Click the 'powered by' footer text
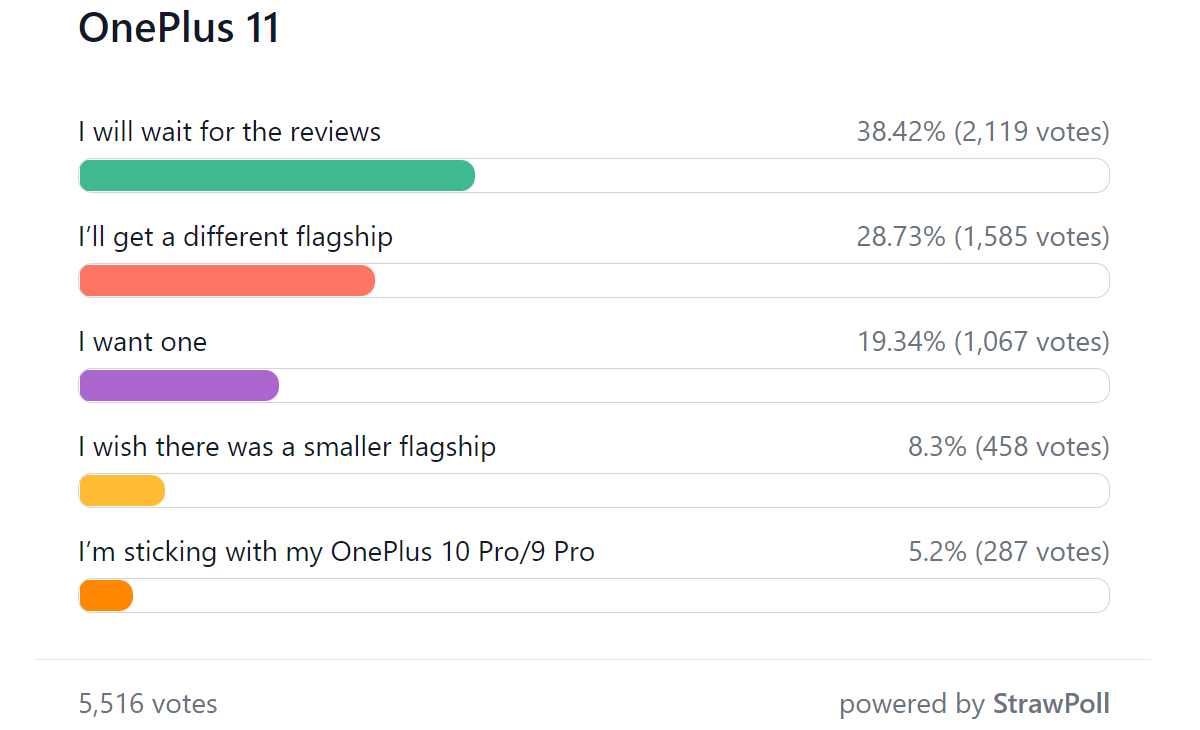Viewport: 1200px width, 730px height. tap(912, 704)
